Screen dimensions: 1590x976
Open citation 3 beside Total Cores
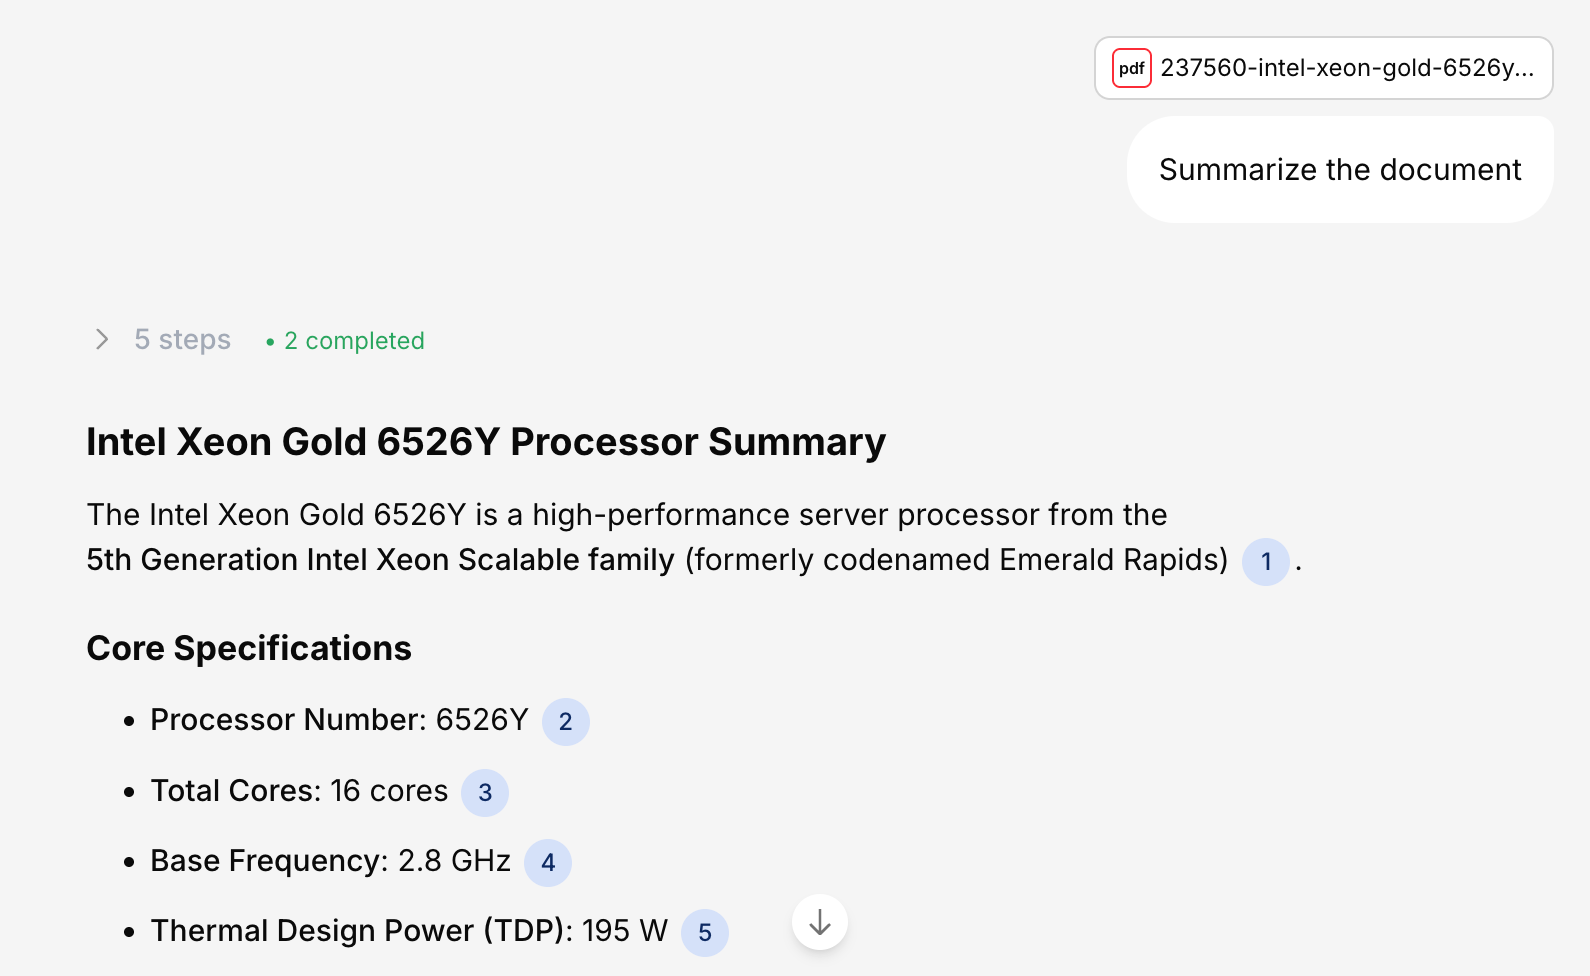coord(485,793)
